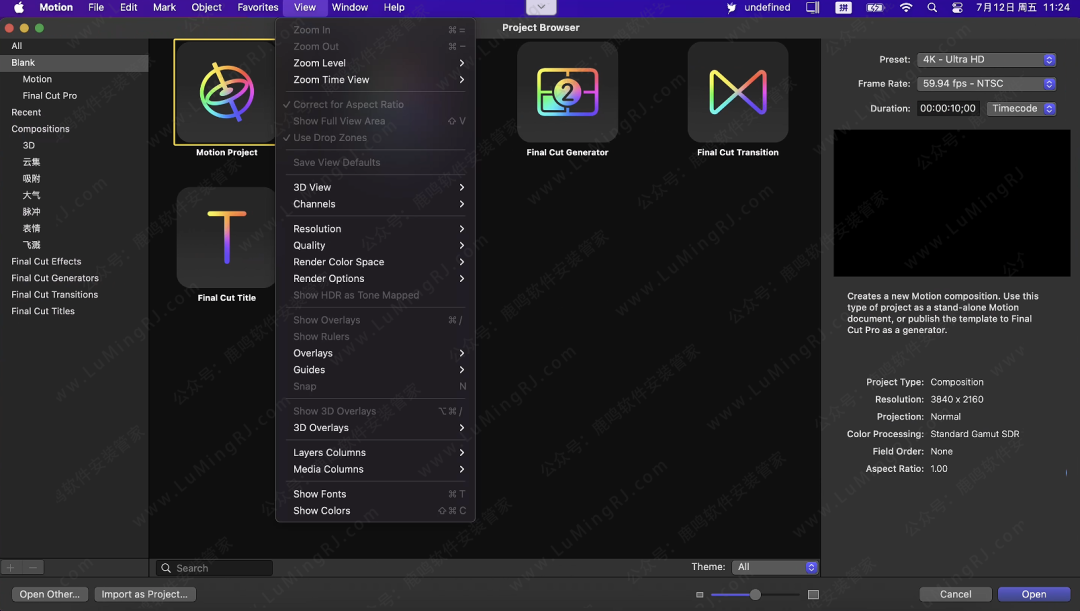Change the Timecode duration format dropdown
1080x611 pixels.
click(1021, 108)
